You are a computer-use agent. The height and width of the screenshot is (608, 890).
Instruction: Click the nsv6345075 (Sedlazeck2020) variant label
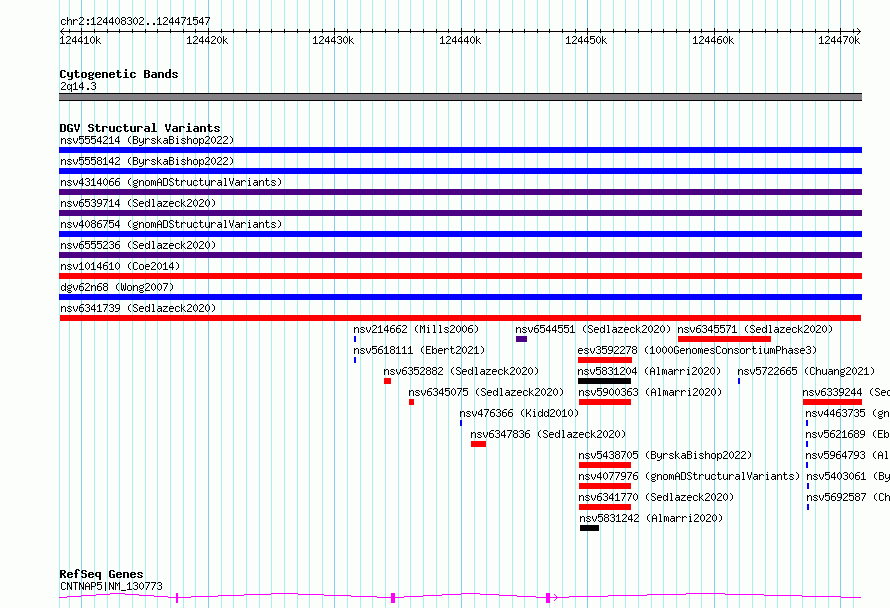486,392
